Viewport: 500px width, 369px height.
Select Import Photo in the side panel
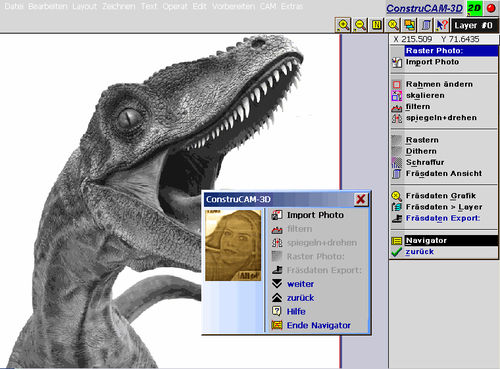(432, 62)
